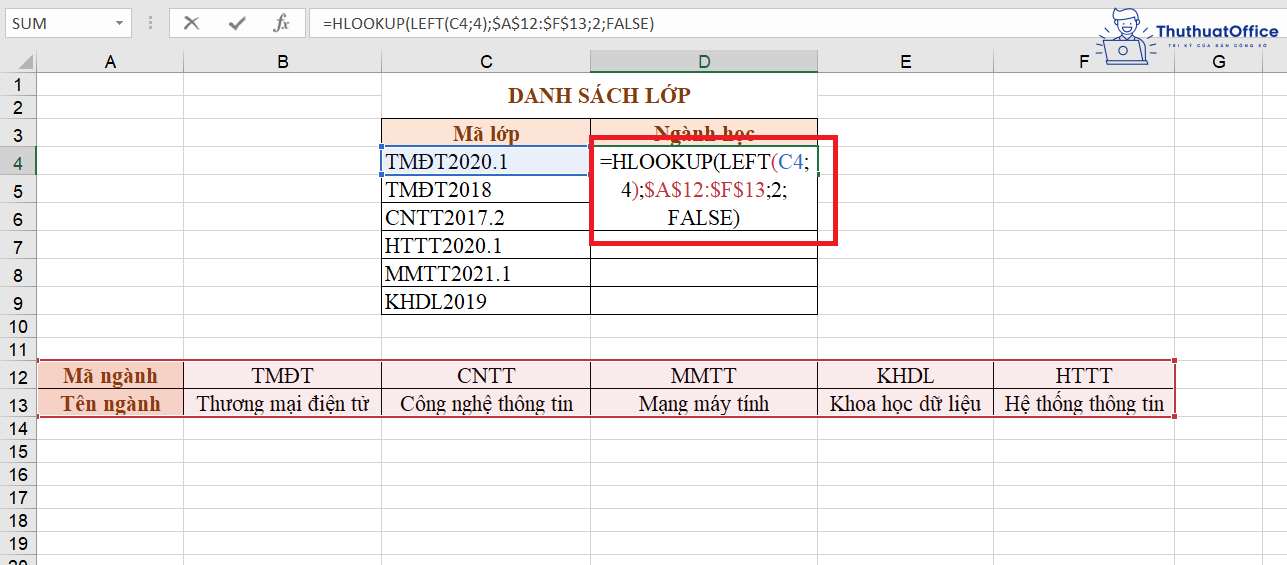Select row 19 header

tap(18, 542)
